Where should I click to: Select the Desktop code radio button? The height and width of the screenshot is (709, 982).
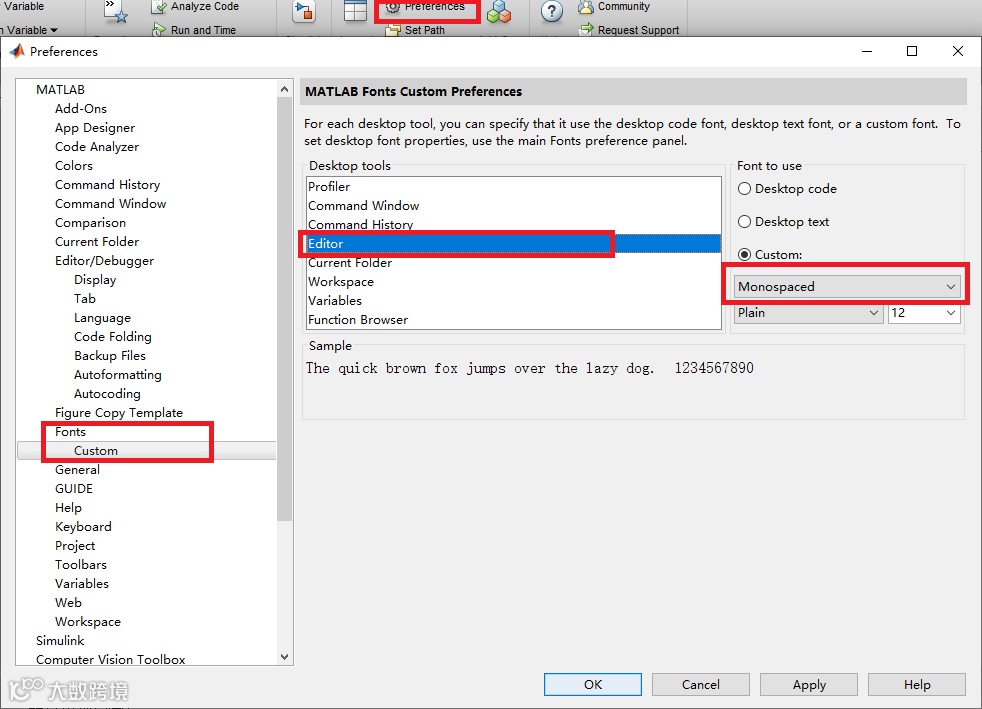(x=744, y=189)
